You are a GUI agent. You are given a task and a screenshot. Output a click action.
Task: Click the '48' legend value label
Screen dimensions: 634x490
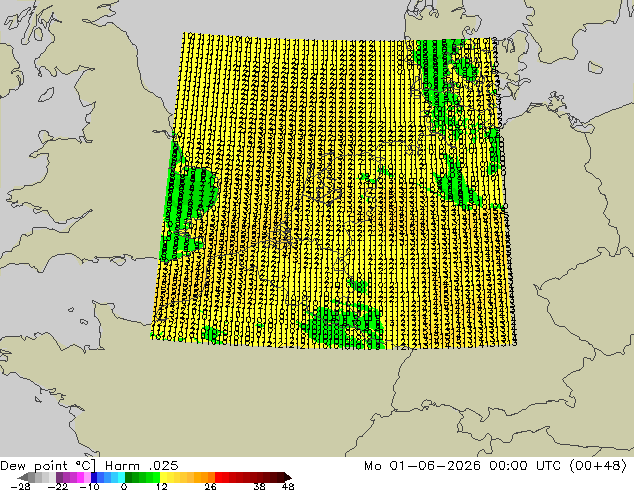(288, 486)
